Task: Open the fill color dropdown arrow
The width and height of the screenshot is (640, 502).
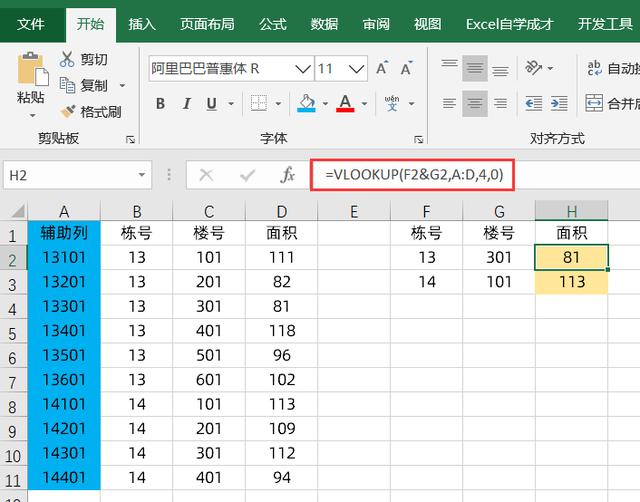Action: pyautogui.click(x=325, y=104)
